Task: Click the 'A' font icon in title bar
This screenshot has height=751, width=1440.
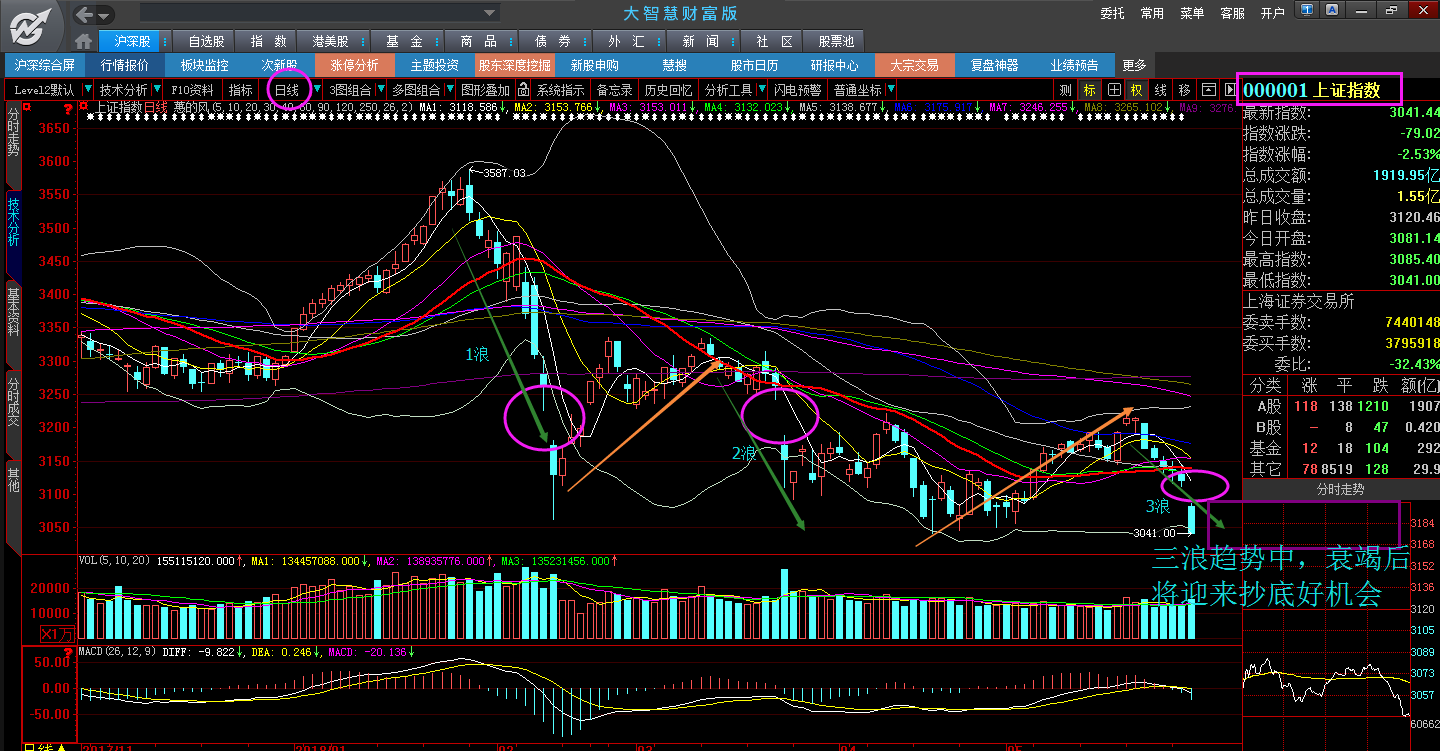Action: click(1332, 10)
